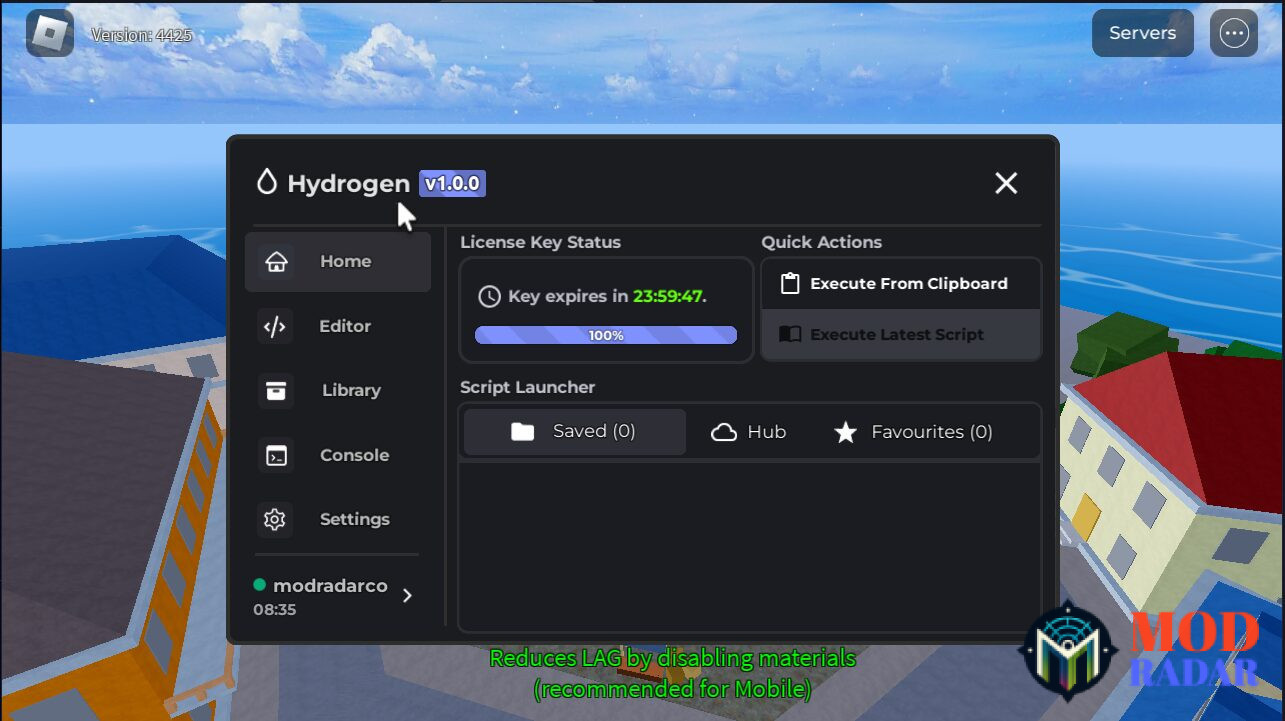Go to the Home page
Image resolution: width=1285 pixels, height=721 pixels.
(x=338, y=262)
